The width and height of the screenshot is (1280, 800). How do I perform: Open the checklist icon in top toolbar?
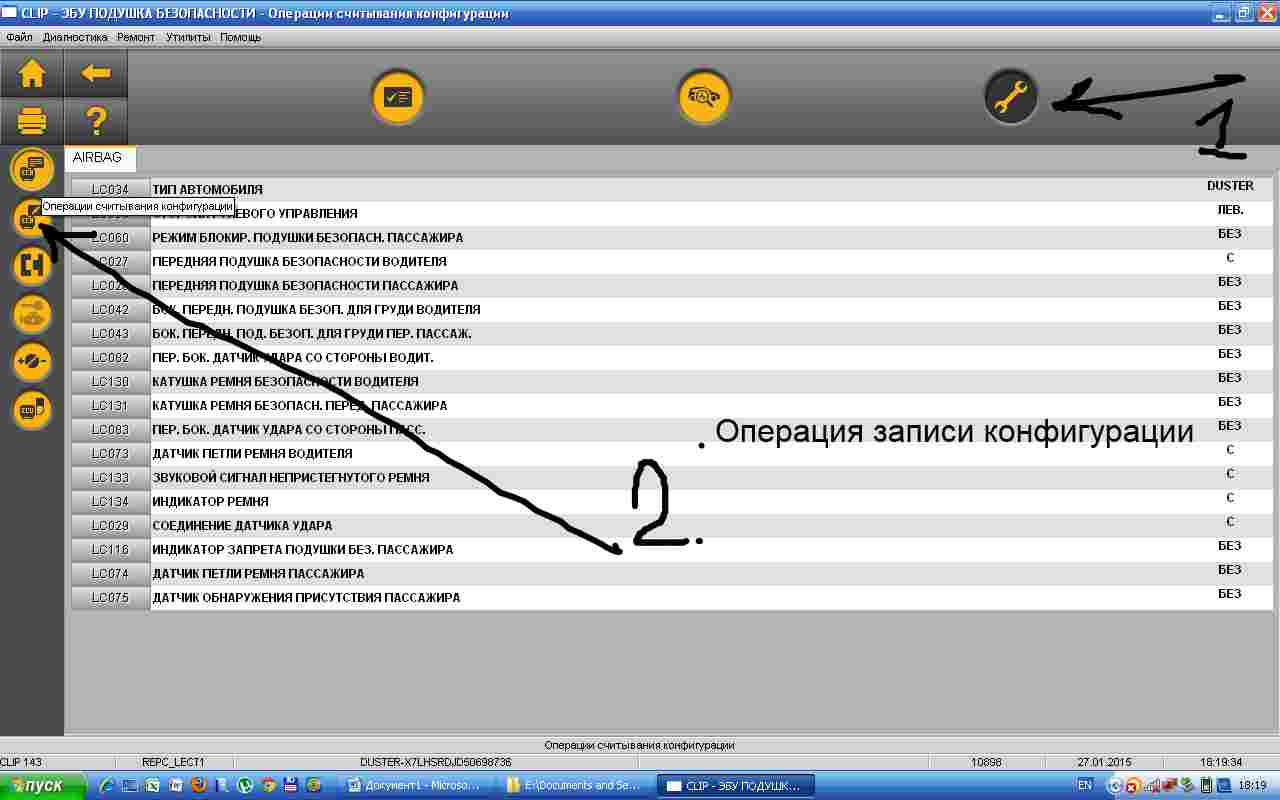398,97
